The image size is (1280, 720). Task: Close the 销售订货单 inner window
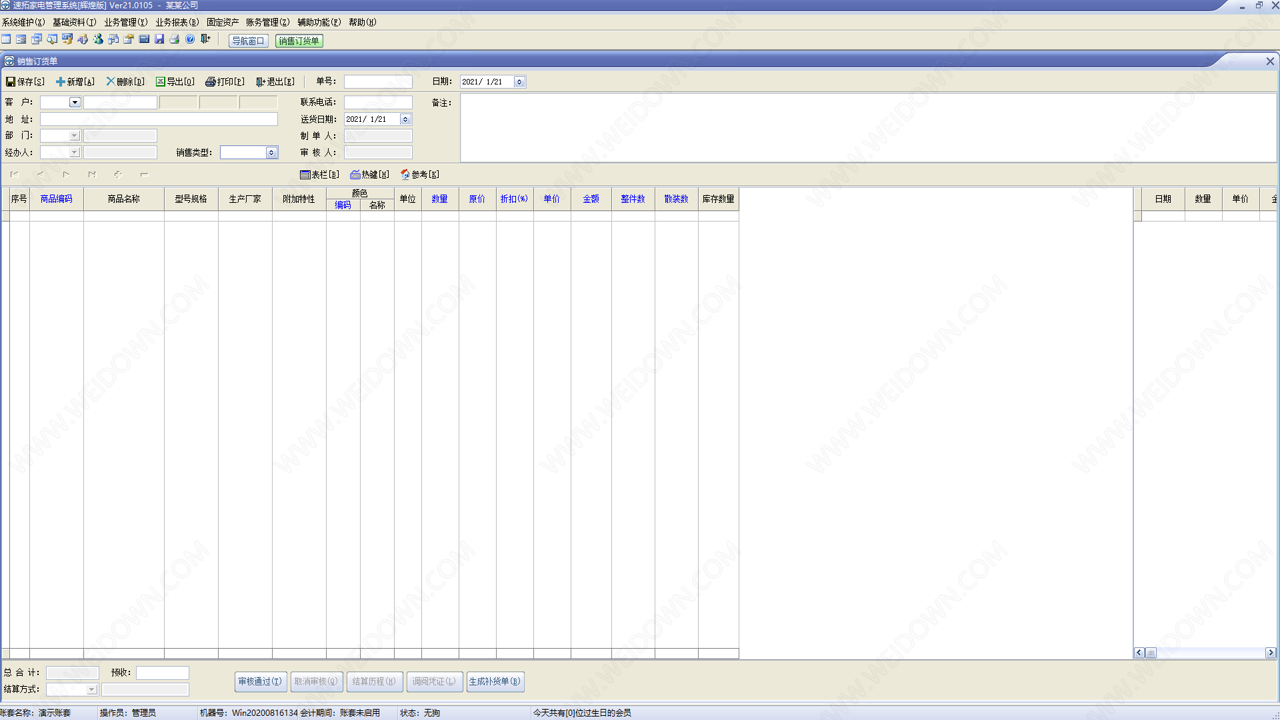(1270, 61)
